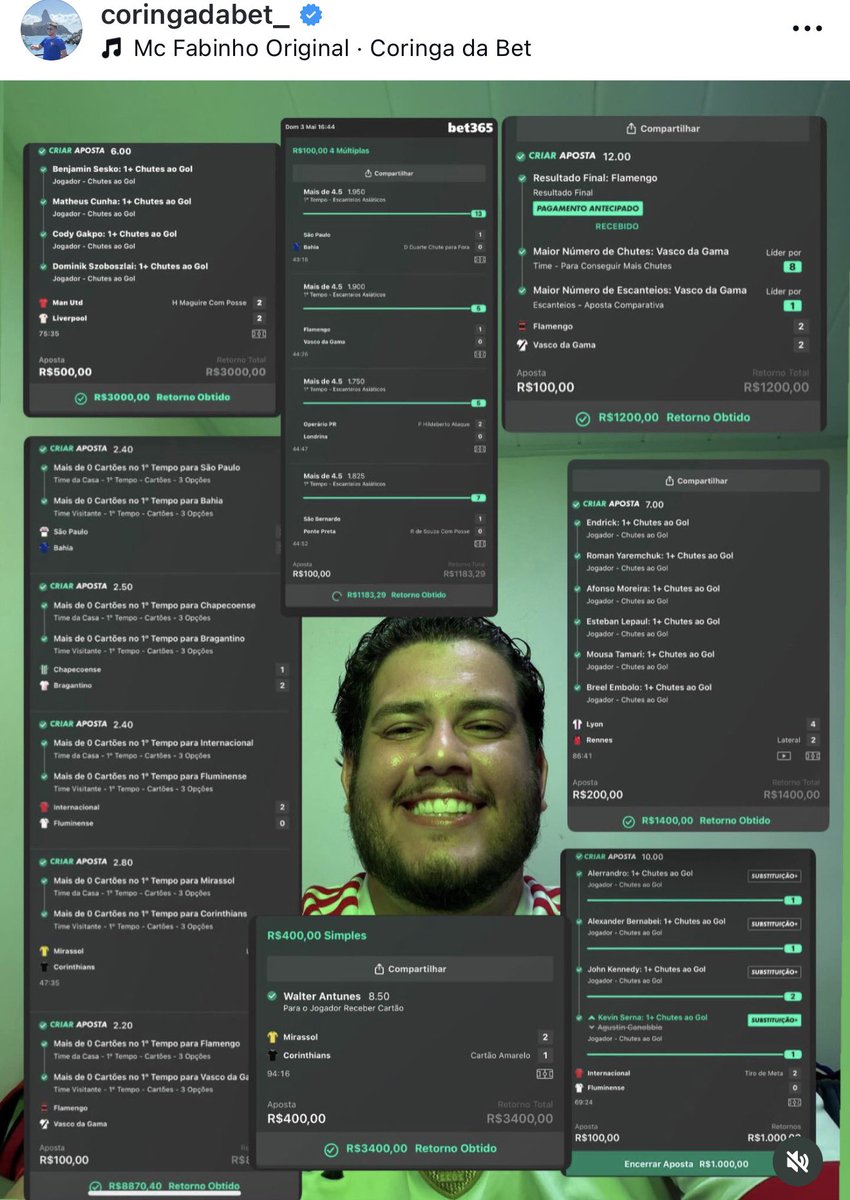Tap the check beside Maior Número de Escanteios

point(522,290)
